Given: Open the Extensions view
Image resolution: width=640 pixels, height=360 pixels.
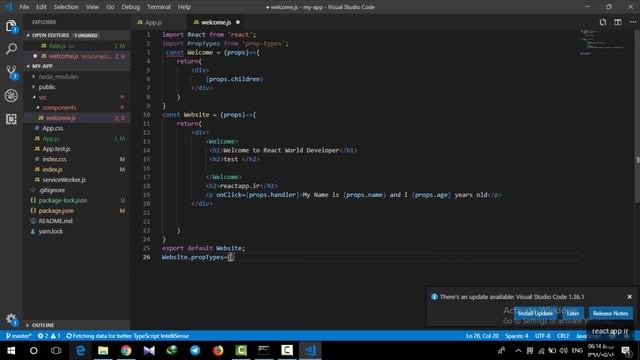Looking at the screenshot, I should [x=11, y=119].
